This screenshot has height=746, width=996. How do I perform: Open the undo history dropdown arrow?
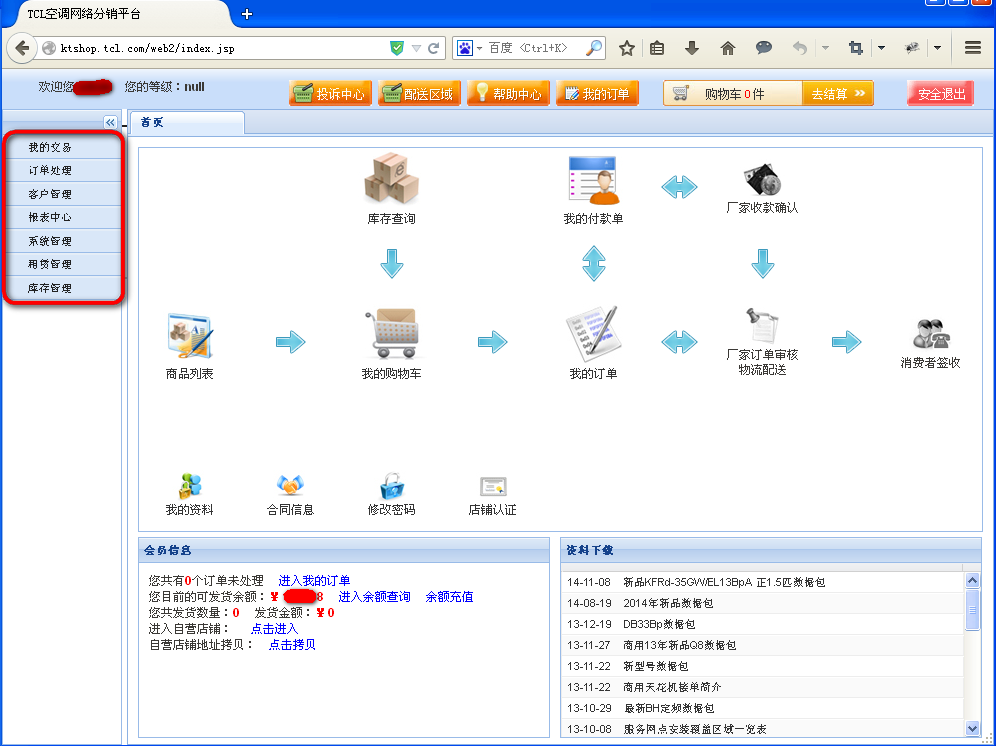point(825,48)
